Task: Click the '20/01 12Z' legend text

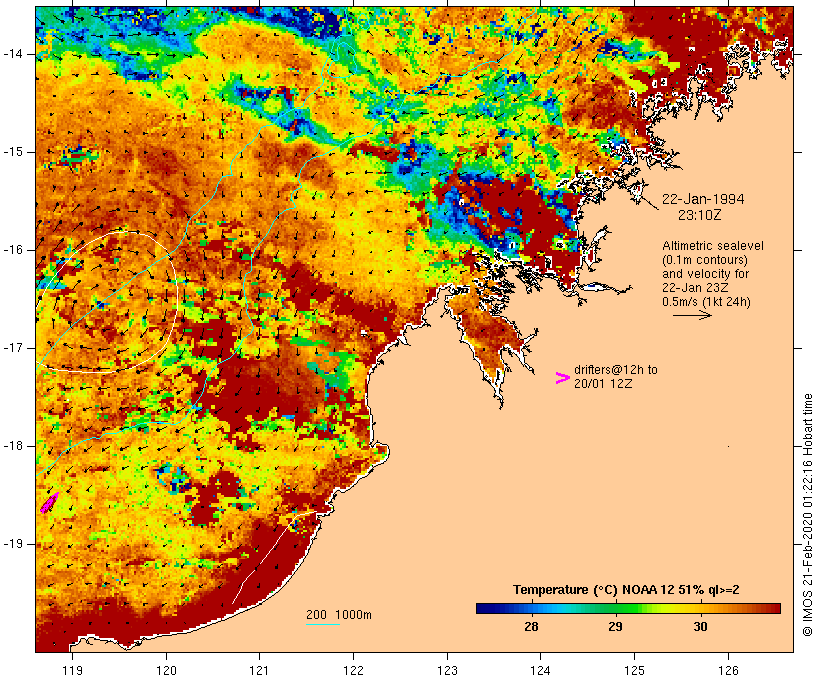Action: 603,384
